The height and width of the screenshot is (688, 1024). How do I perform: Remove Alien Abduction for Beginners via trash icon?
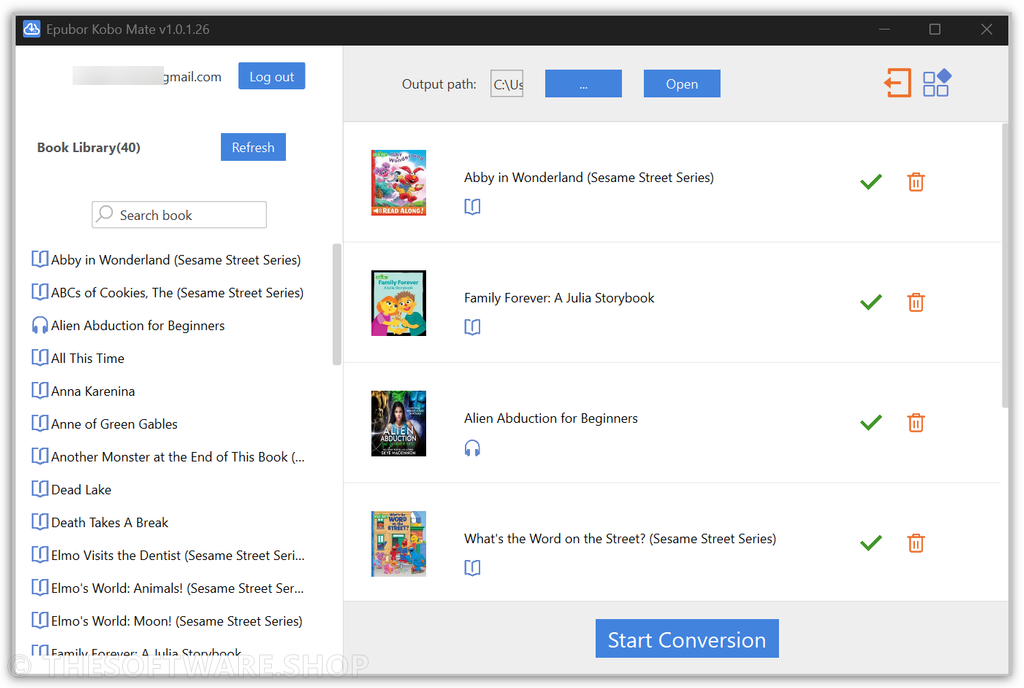916,422
